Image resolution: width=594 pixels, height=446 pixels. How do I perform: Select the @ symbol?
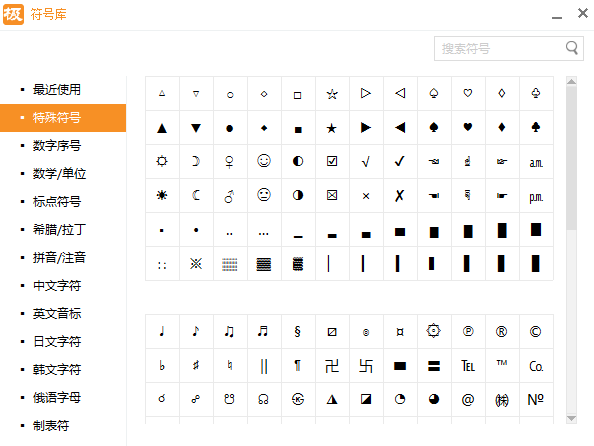click(468, 399)
